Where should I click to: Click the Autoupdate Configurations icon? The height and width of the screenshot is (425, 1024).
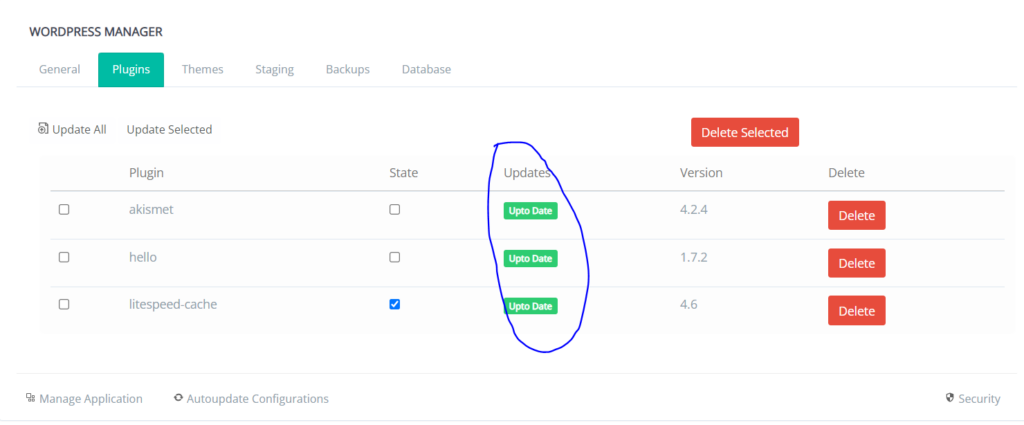(178, 398)
